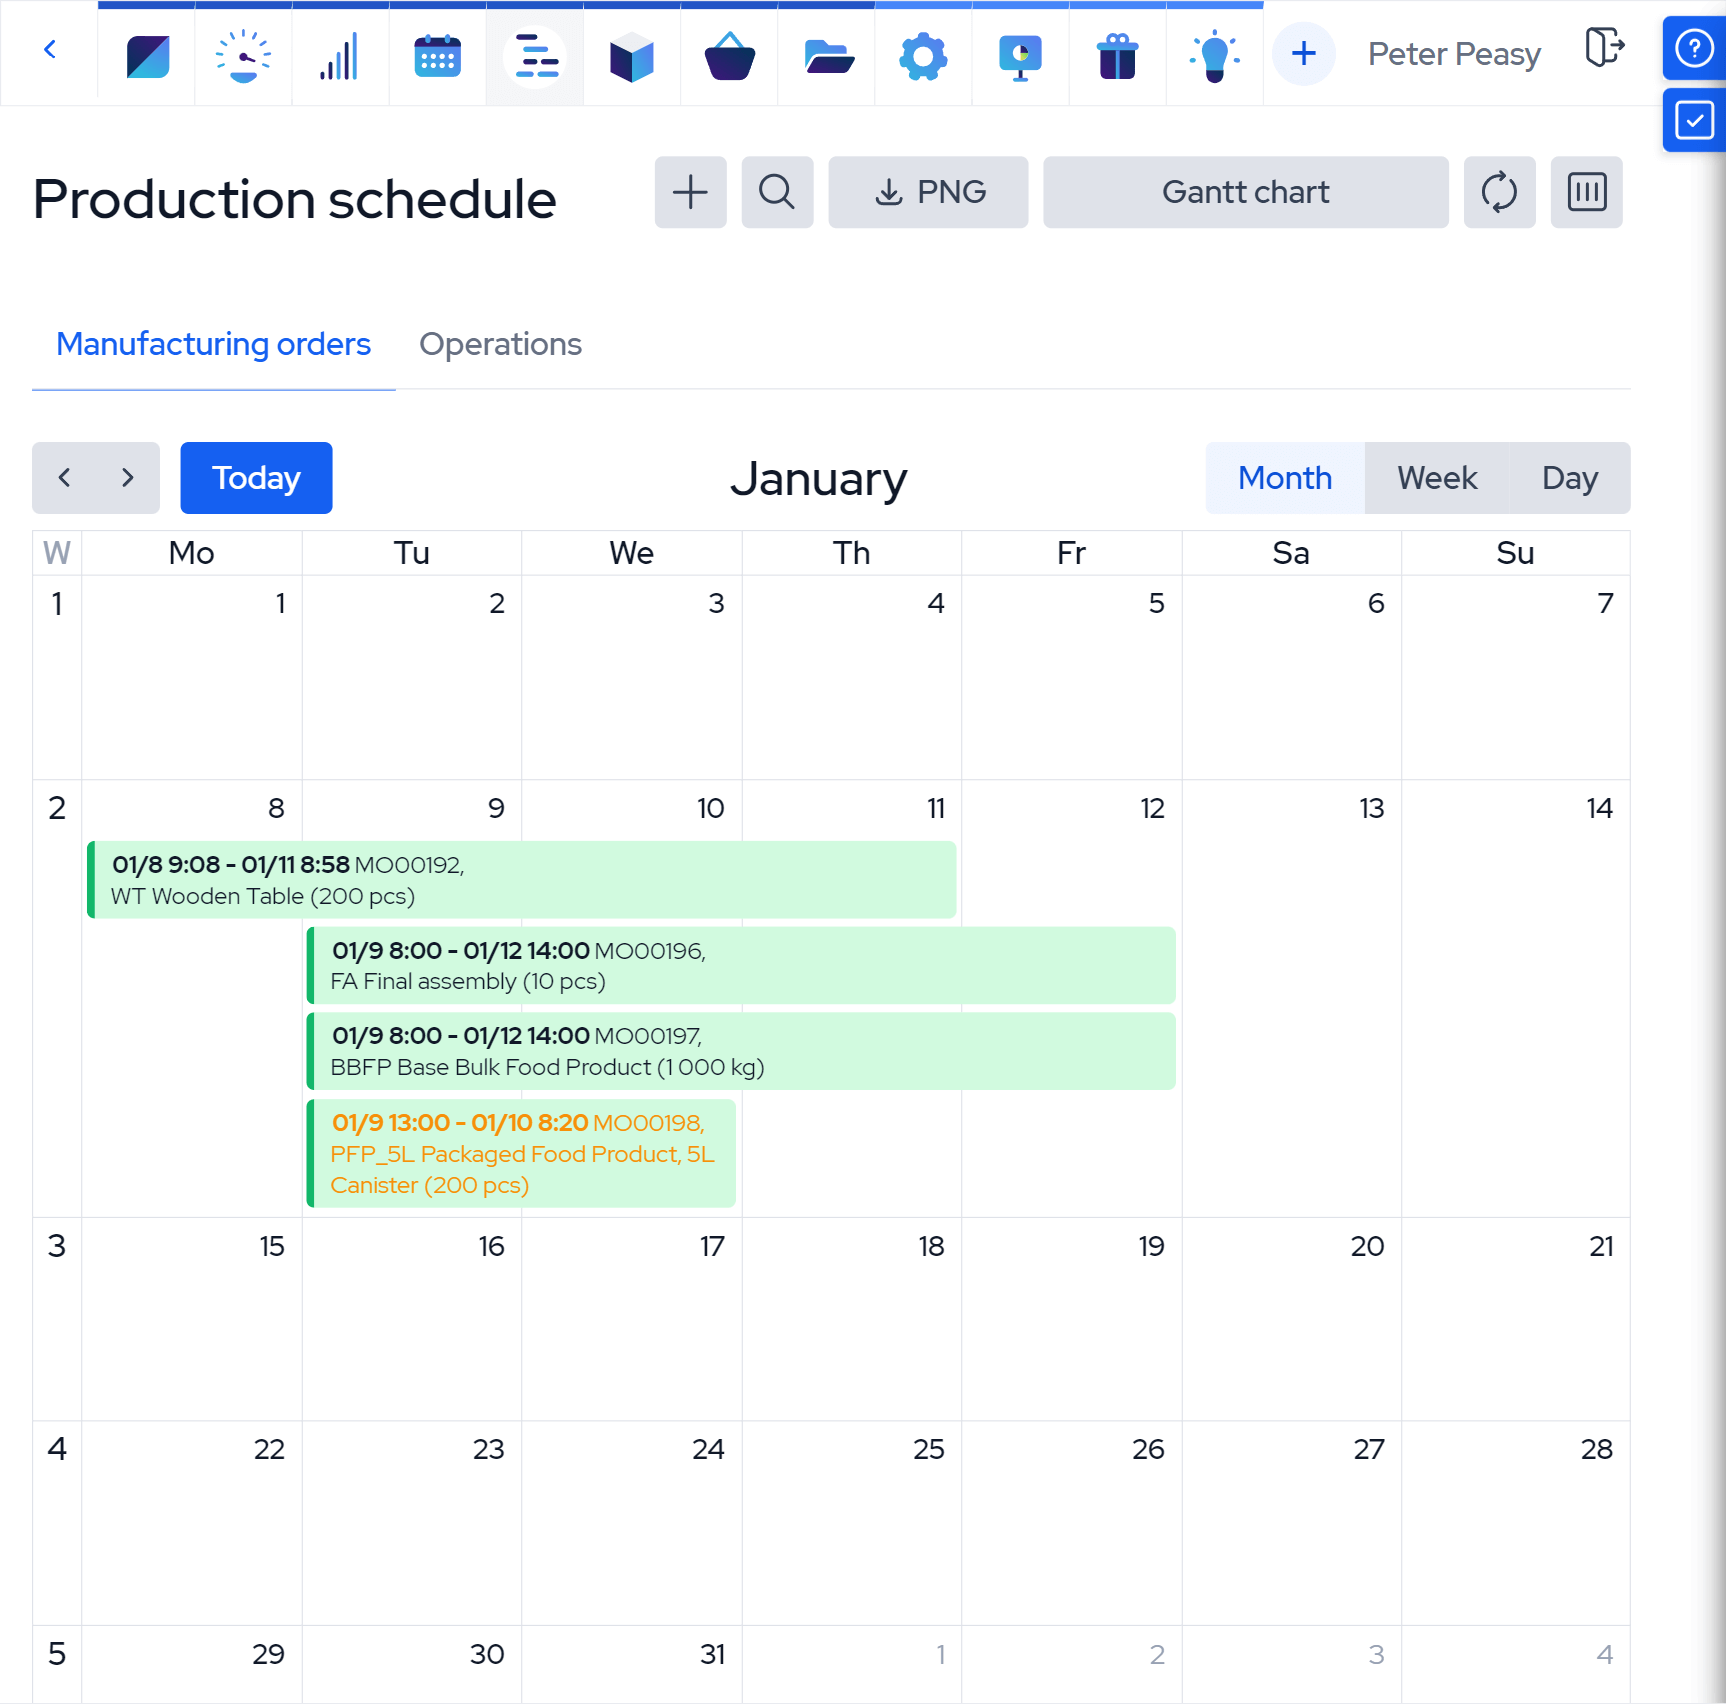Screen dimensions: 1726x1704
Task: Open the calendar module icon
Action: coord(437,55)
